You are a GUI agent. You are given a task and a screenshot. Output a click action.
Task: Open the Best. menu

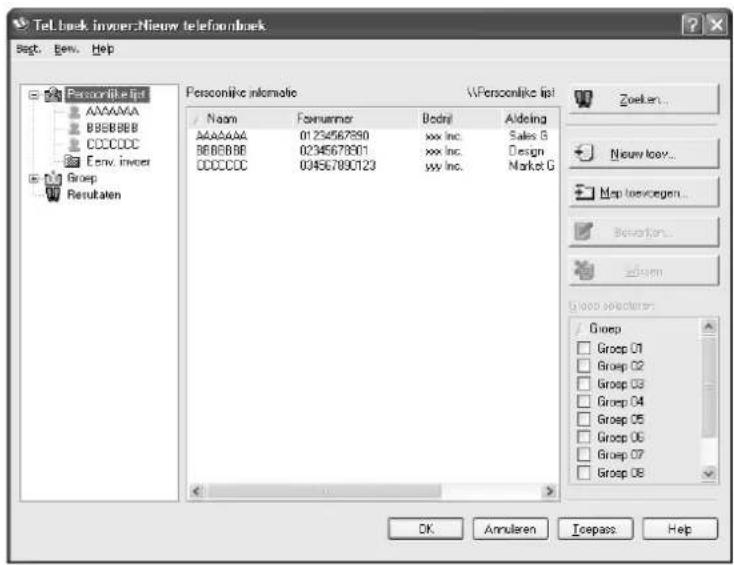click(x=29, y=49)
